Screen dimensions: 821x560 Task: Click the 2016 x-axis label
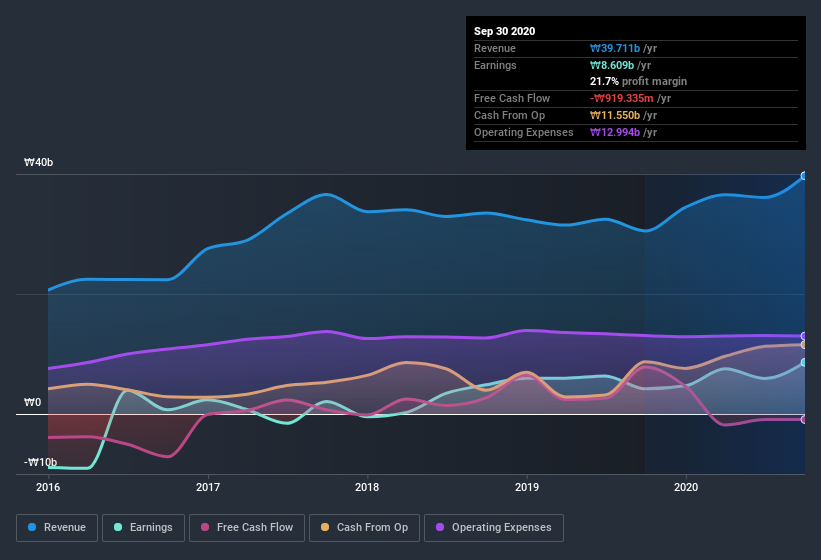(48, 487)
